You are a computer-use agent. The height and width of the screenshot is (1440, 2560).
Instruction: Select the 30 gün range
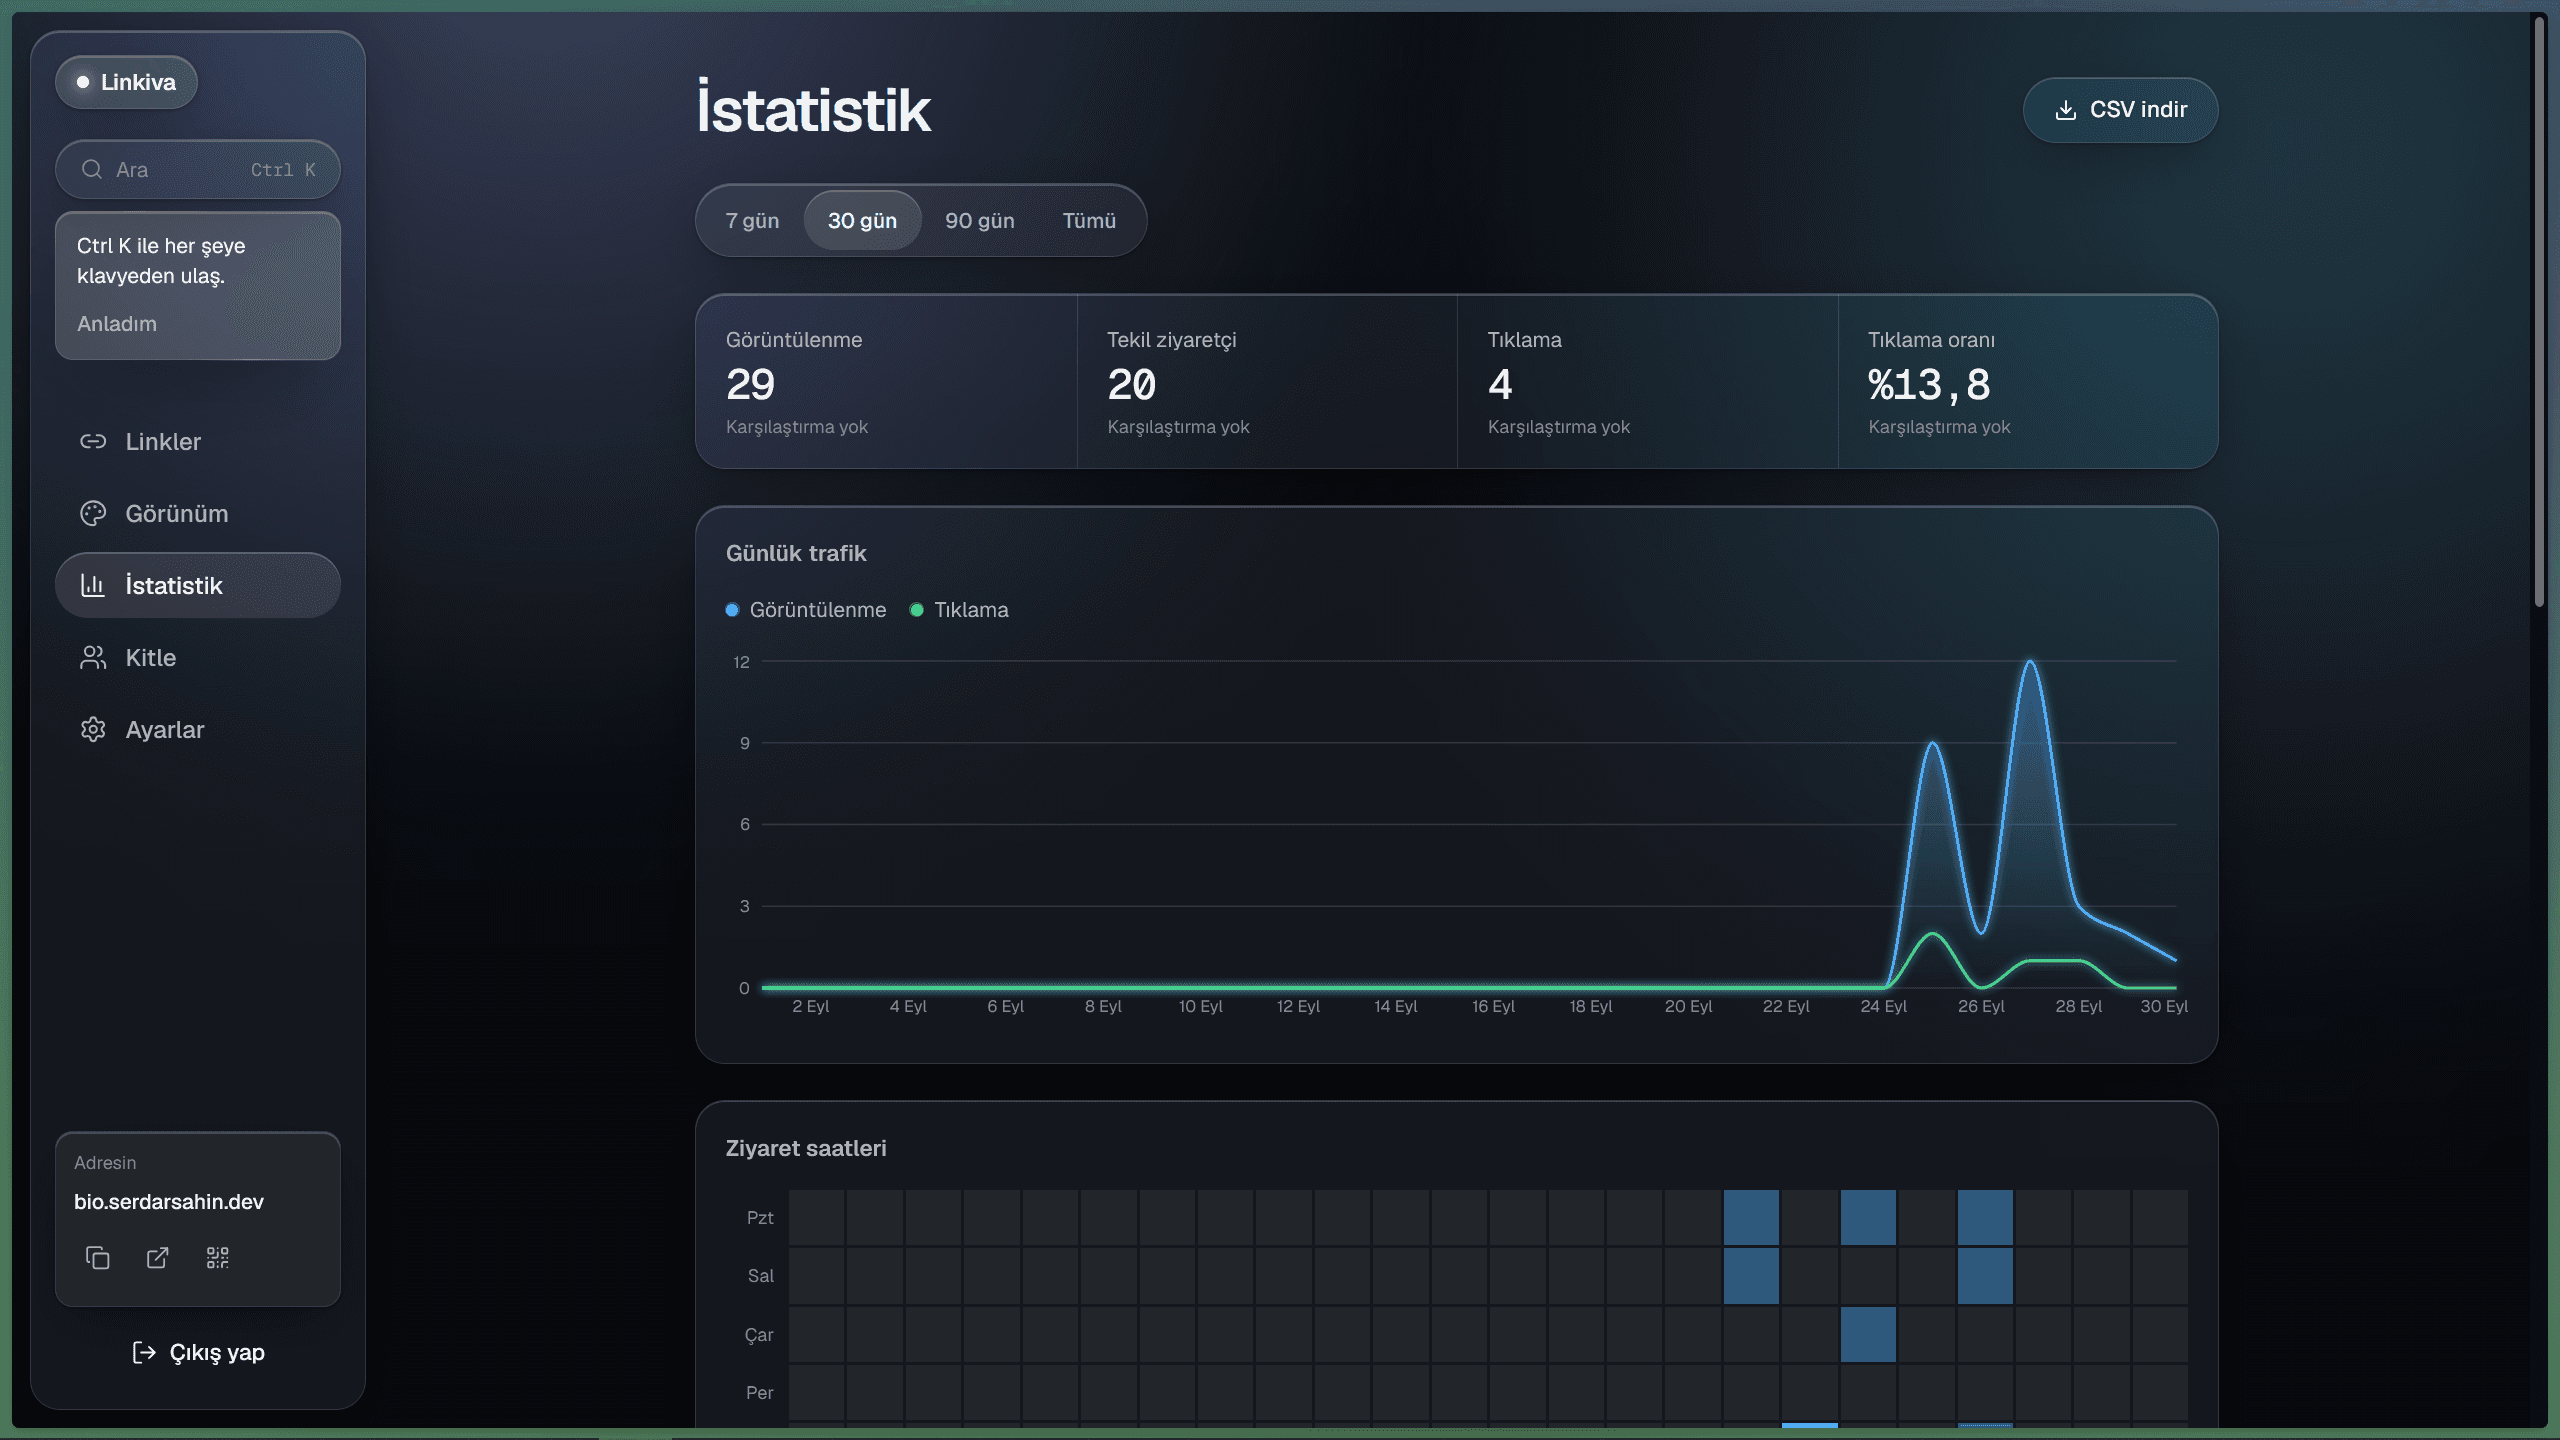click(x=862, y=220)
